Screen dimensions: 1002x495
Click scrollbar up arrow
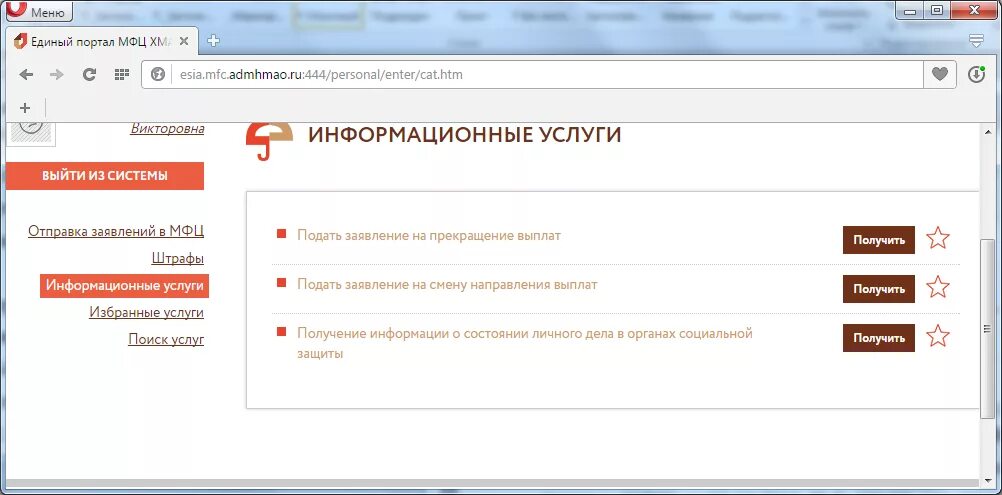(x=990, y=130)
